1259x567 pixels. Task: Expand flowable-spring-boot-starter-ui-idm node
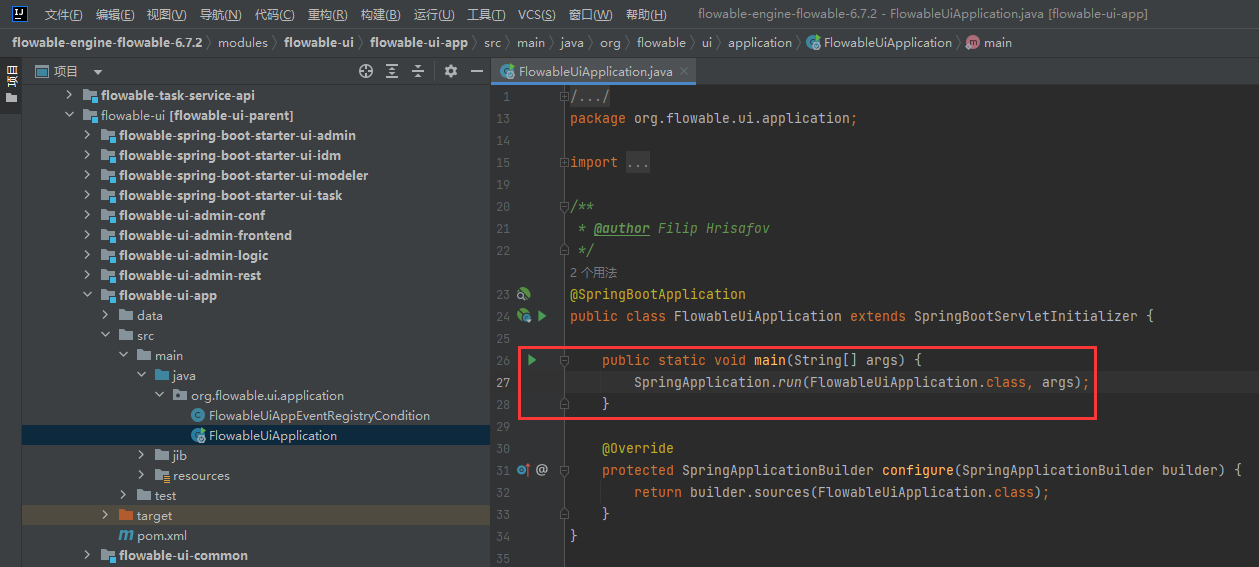87,155
